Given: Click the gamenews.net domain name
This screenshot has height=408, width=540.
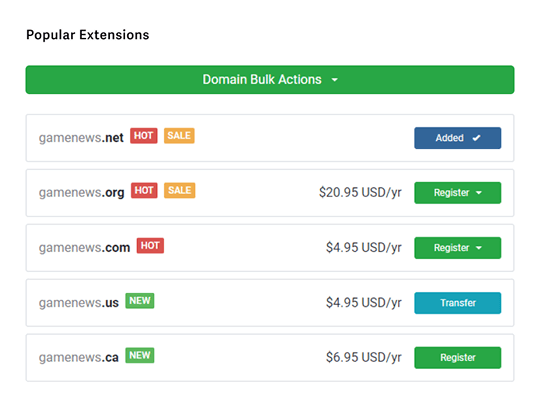Looking at the screenshot, I should pyautogui.click(x=81, y=138).
